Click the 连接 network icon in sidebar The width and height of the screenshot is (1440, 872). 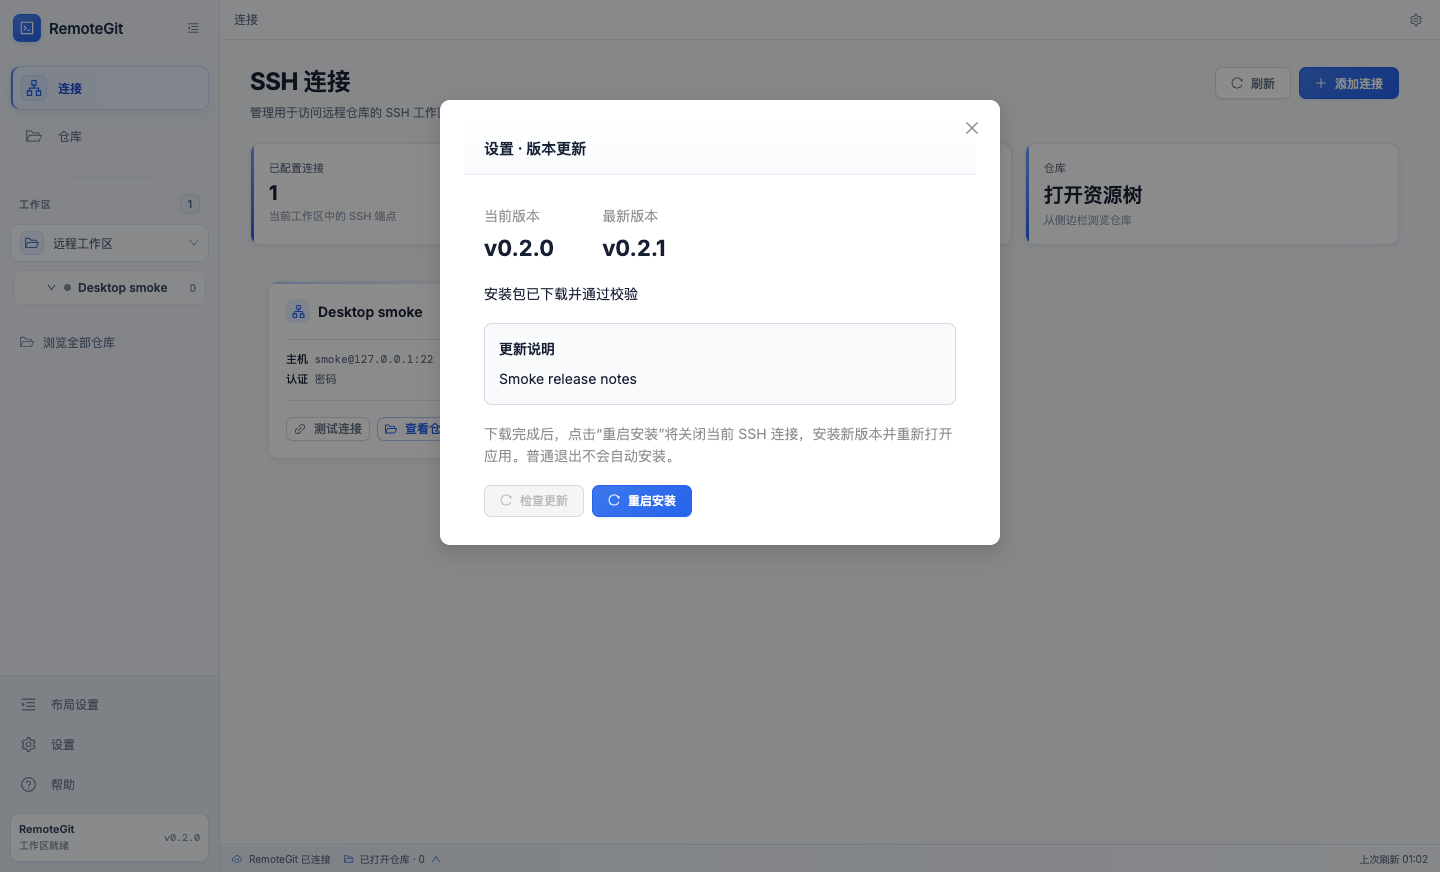pos(34,88)
